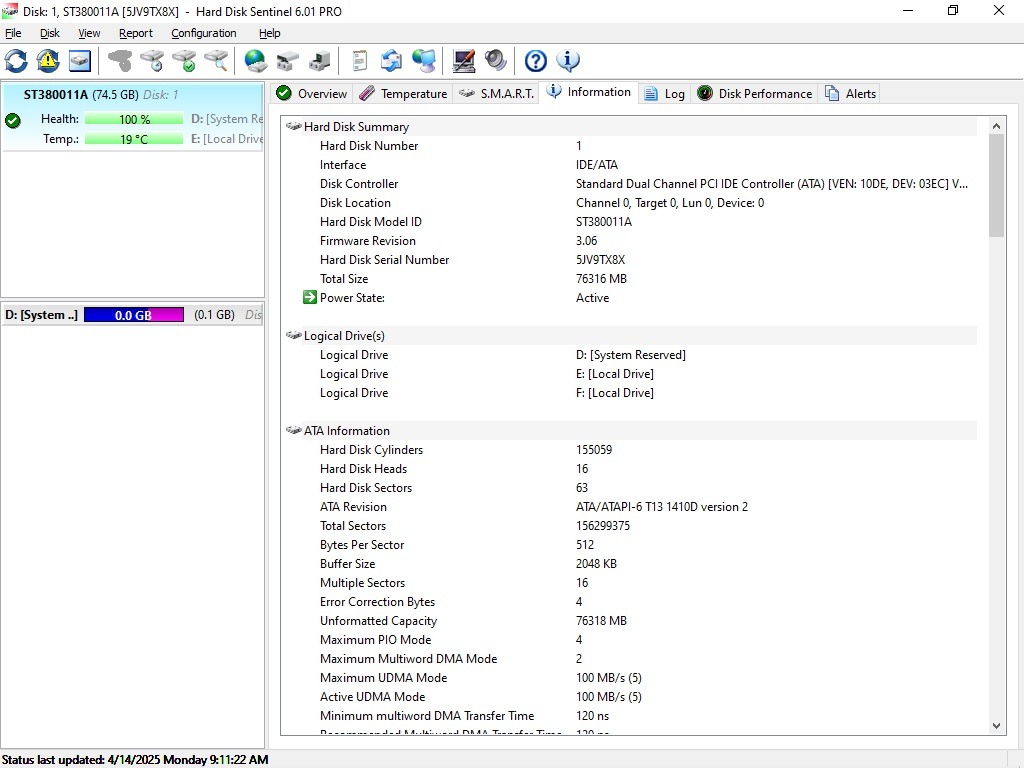The width and height of the screenshot is (1024, 768).
Task: Click the Interface value IDE/ATA
Action: (597, 165)
